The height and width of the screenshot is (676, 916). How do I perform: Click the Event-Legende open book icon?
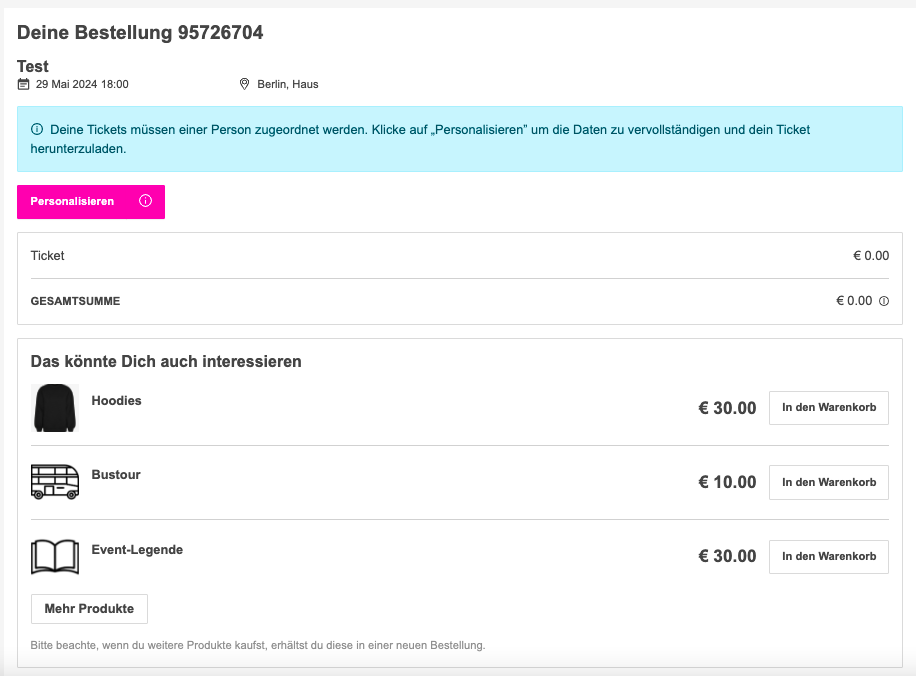[55, 557]
